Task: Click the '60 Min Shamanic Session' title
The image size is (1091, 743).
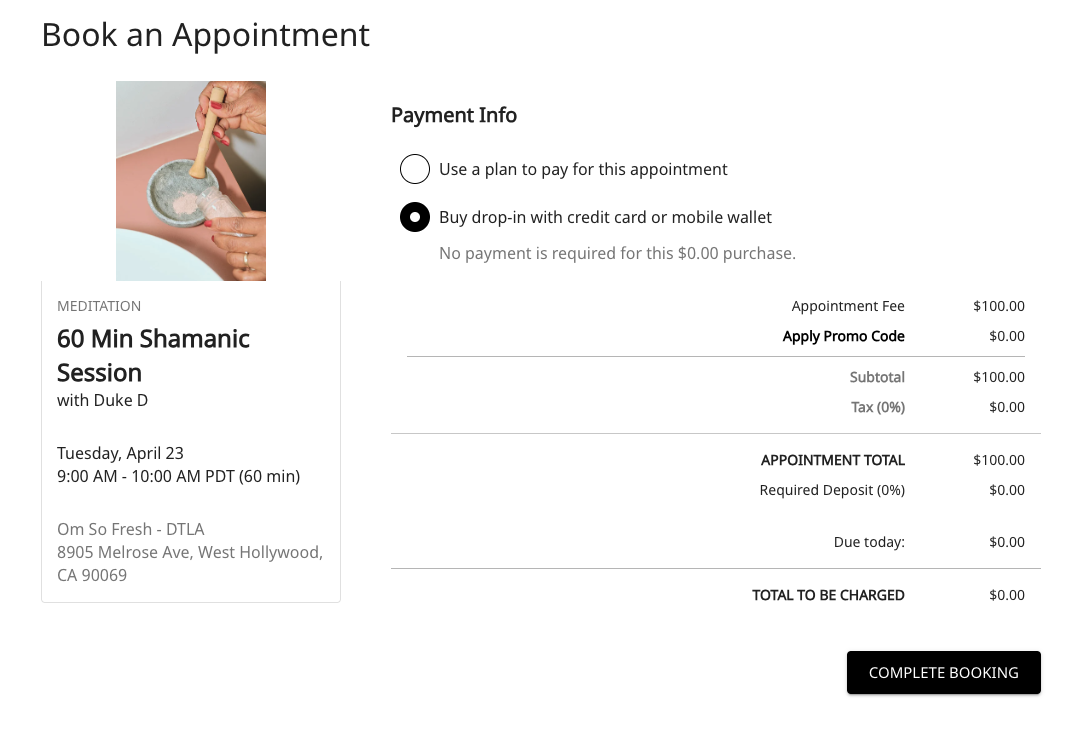Action: [x=153, y=355]
